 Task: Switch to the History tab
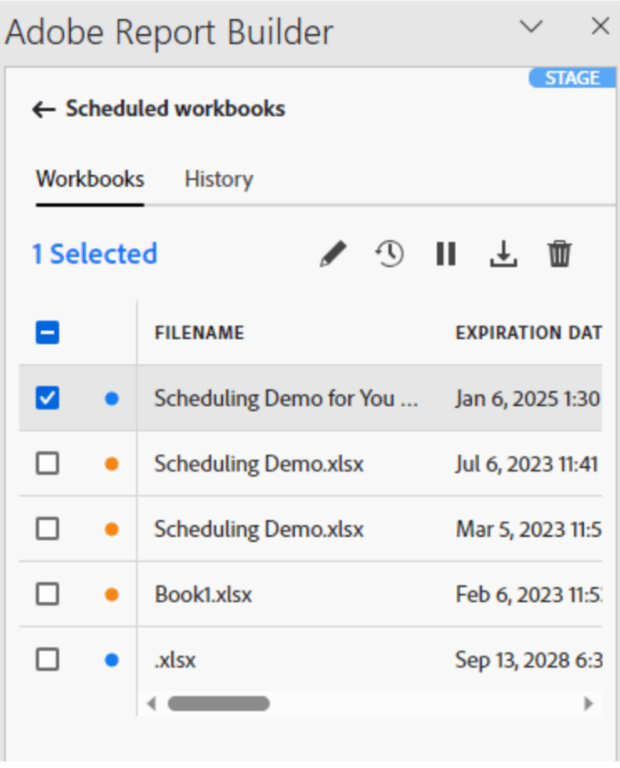tap(219, 179)
